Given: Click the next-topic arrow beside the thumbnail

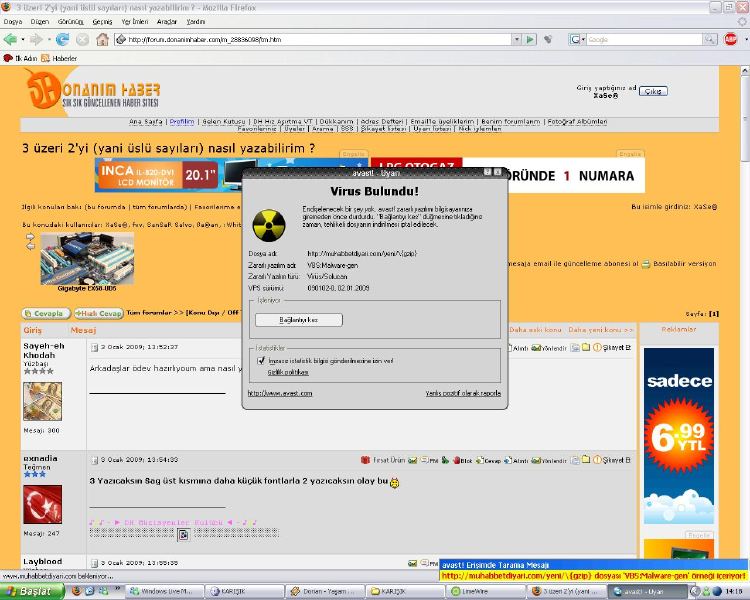Looking at the screenshot, I should coord(30,236).
